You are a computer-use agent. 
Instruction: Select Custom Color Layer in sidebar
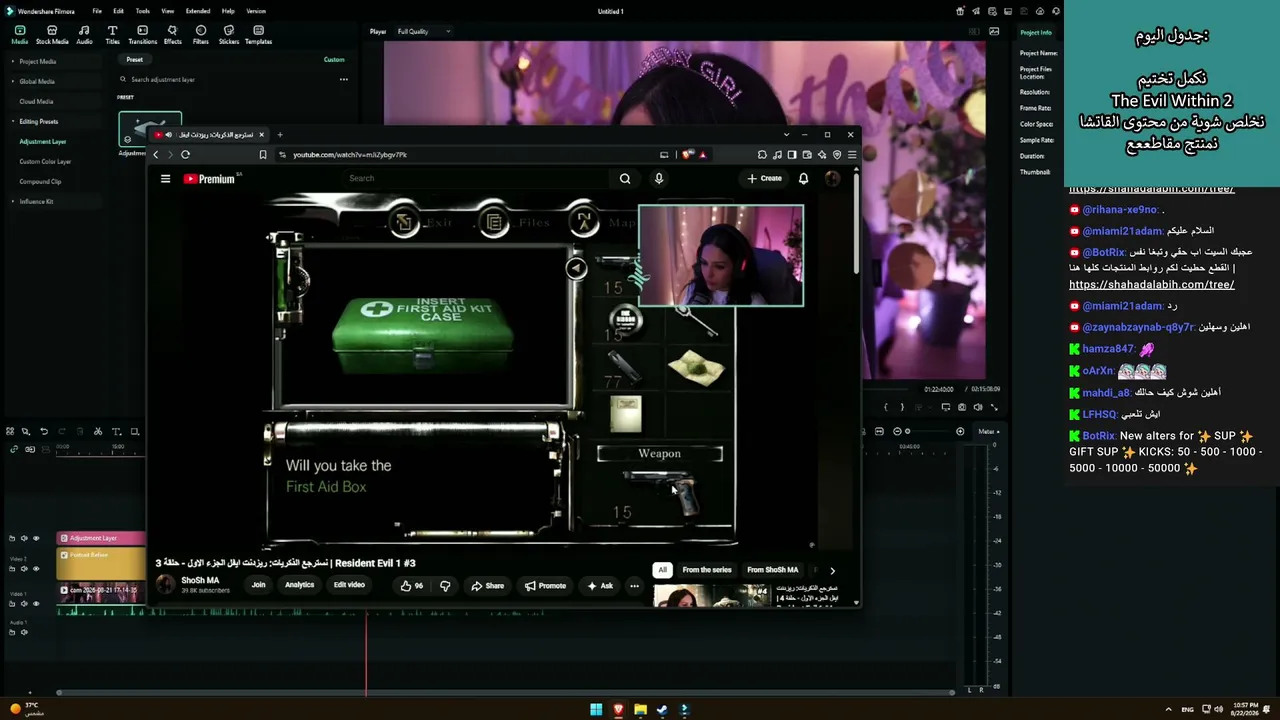pos(45,161)
